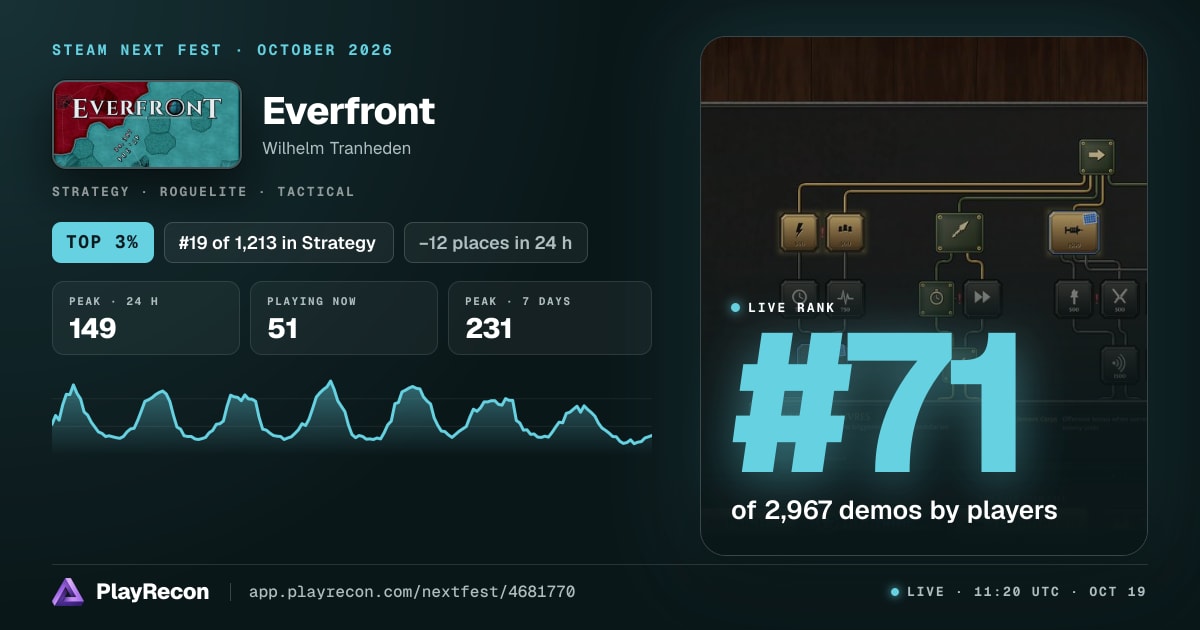Image resolution: width=1200 pixels, height=630 pixels.
Task: Click the 51 playing now value
Action: (x=283, y=328)
